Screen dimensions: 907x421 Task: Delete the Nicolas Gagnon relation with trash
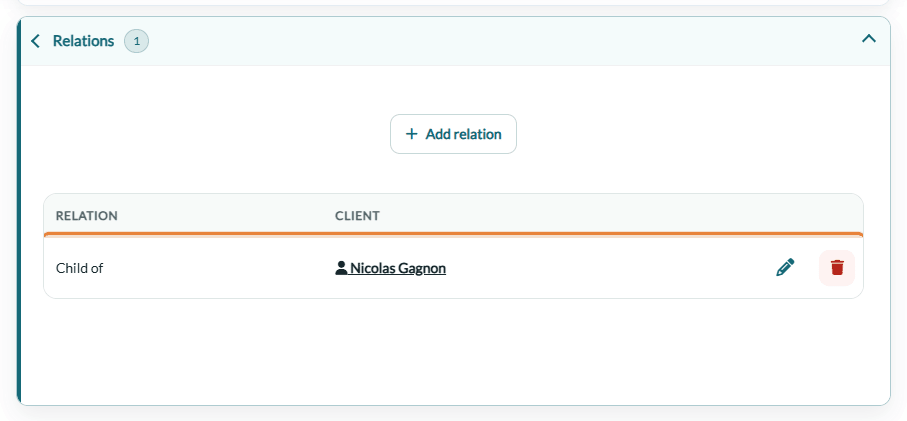coord(836,268)
